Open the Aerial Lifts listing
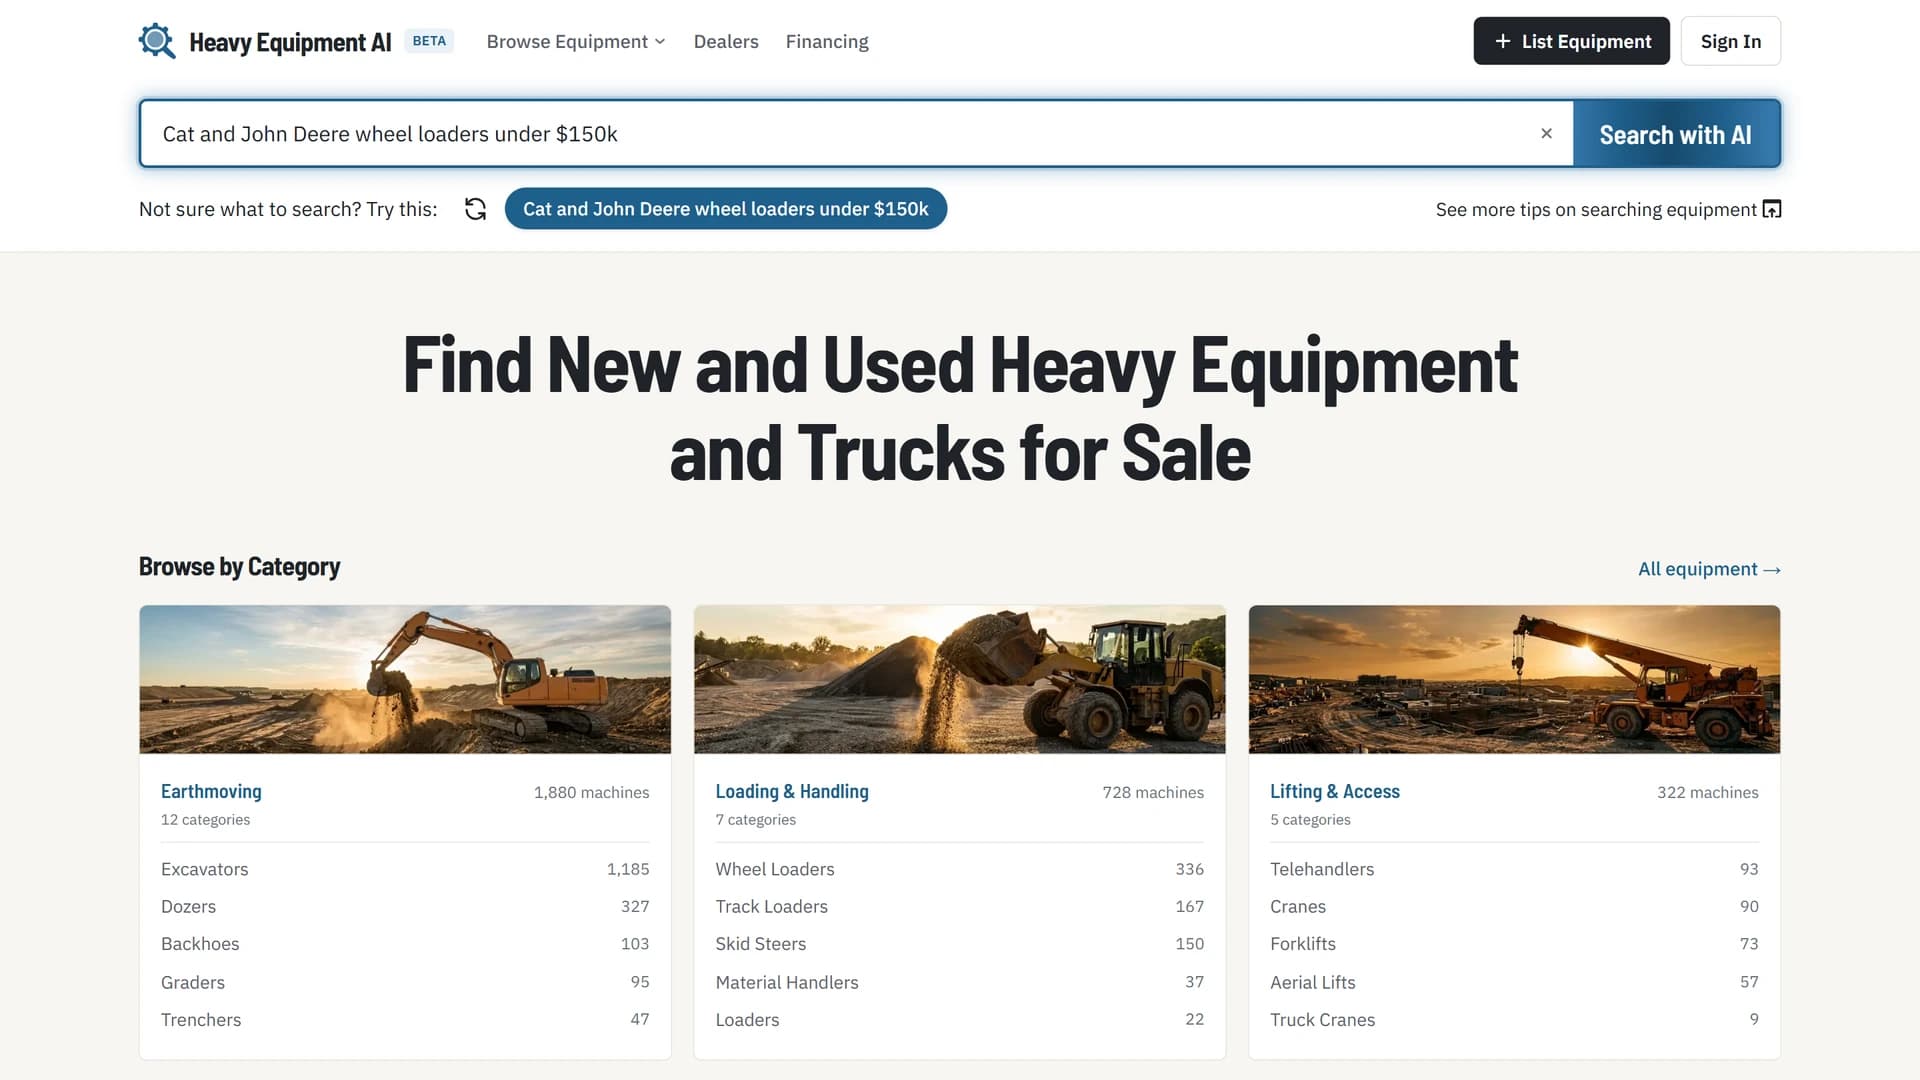The image size is (1920, 1080). (1514, 982)
